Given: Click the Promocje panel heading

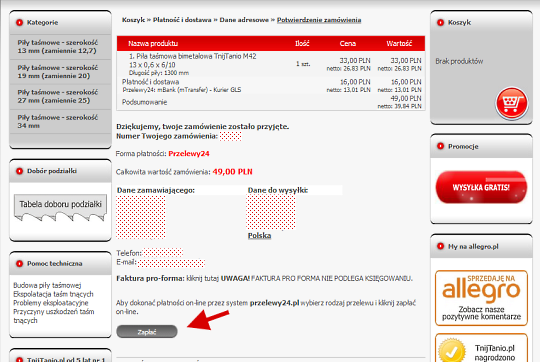Looking at the screenshot, I should 463,146.
